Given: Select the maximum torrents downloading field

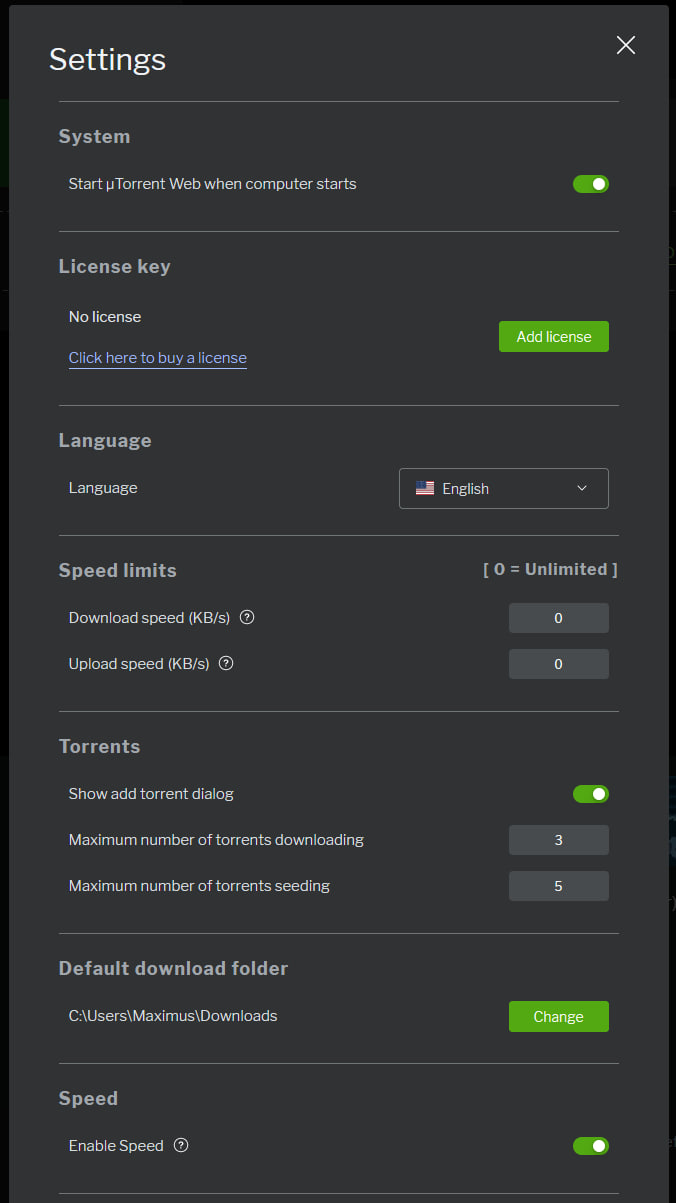Looking at the screenshot, I should coord(558,840).
